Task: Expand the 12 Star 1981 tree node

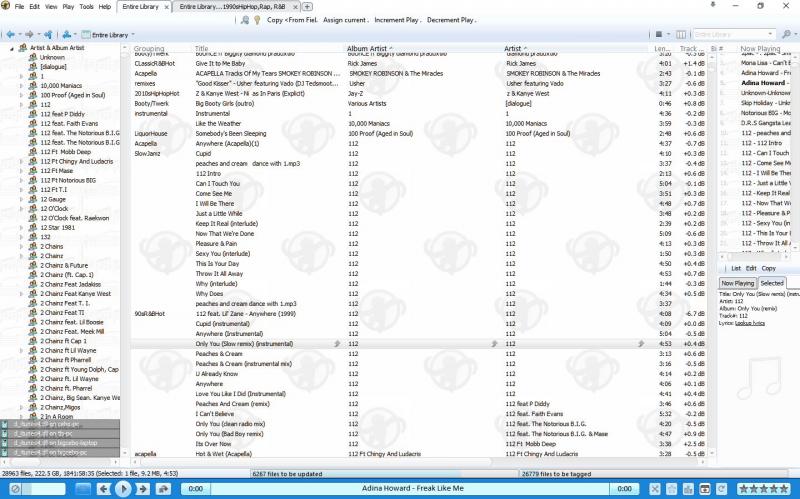Action: [x=21, y=228]
